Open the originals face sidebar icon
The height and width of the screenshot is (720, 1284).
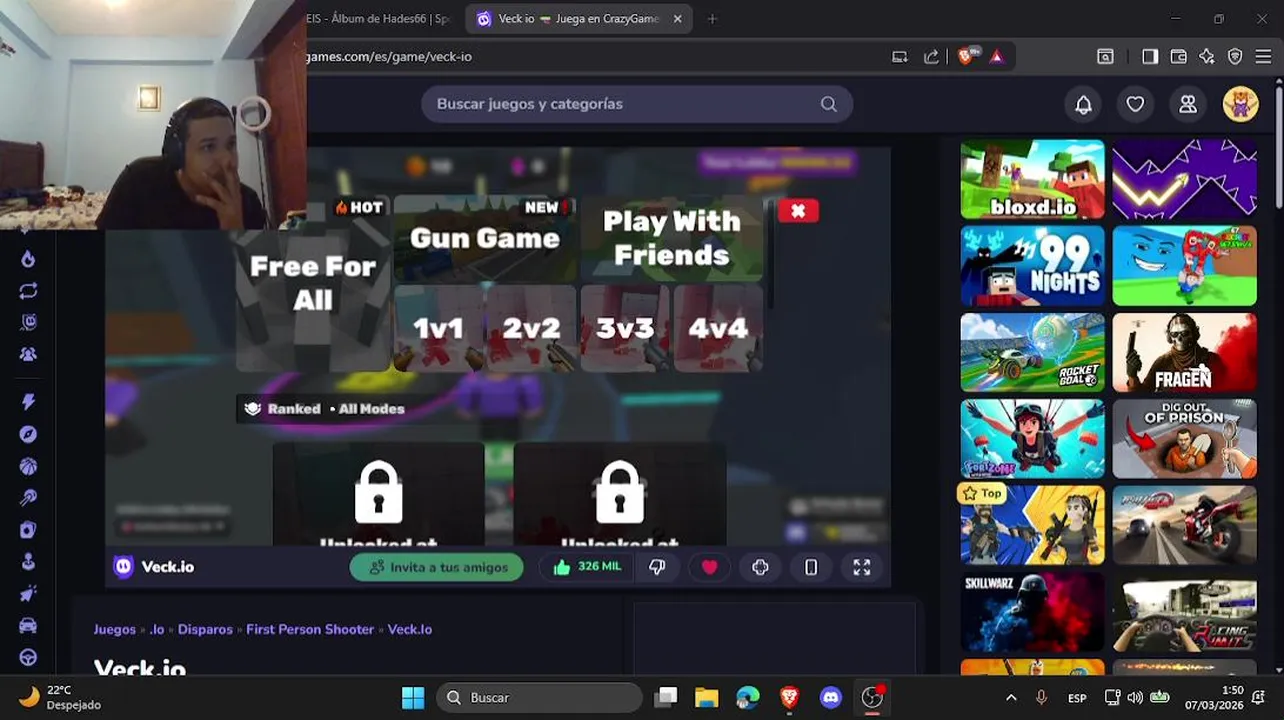tap(28, 322)
